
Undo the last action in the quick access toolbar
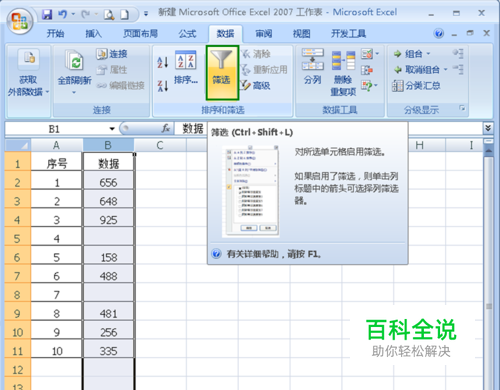[x=62, y=14]
